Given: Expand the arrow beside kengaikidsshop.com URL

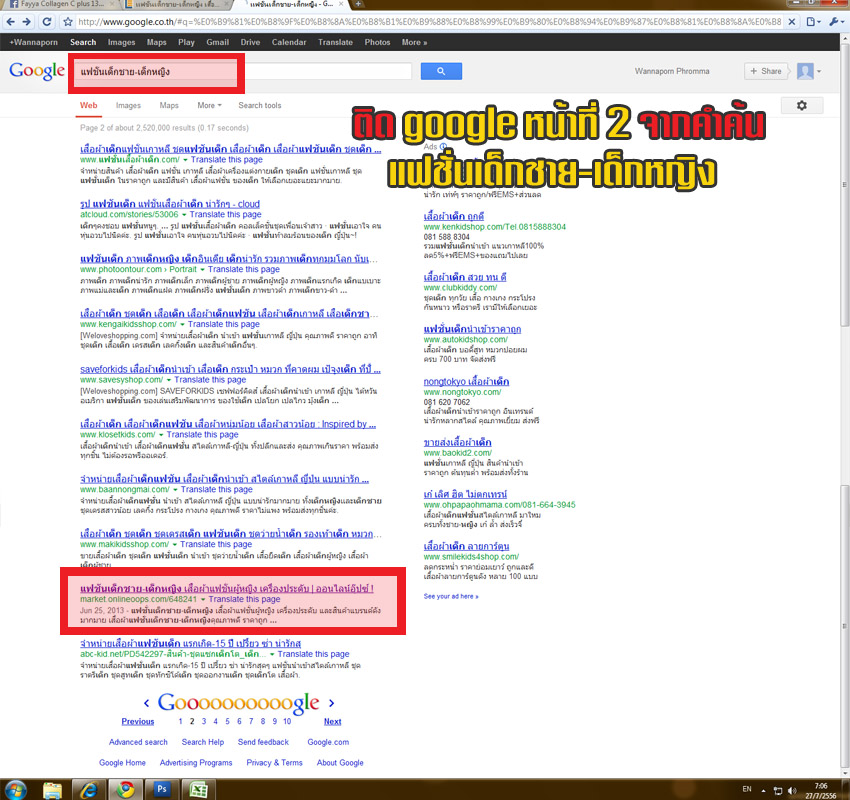Looking at the screenshot, I should pos(183,324).
